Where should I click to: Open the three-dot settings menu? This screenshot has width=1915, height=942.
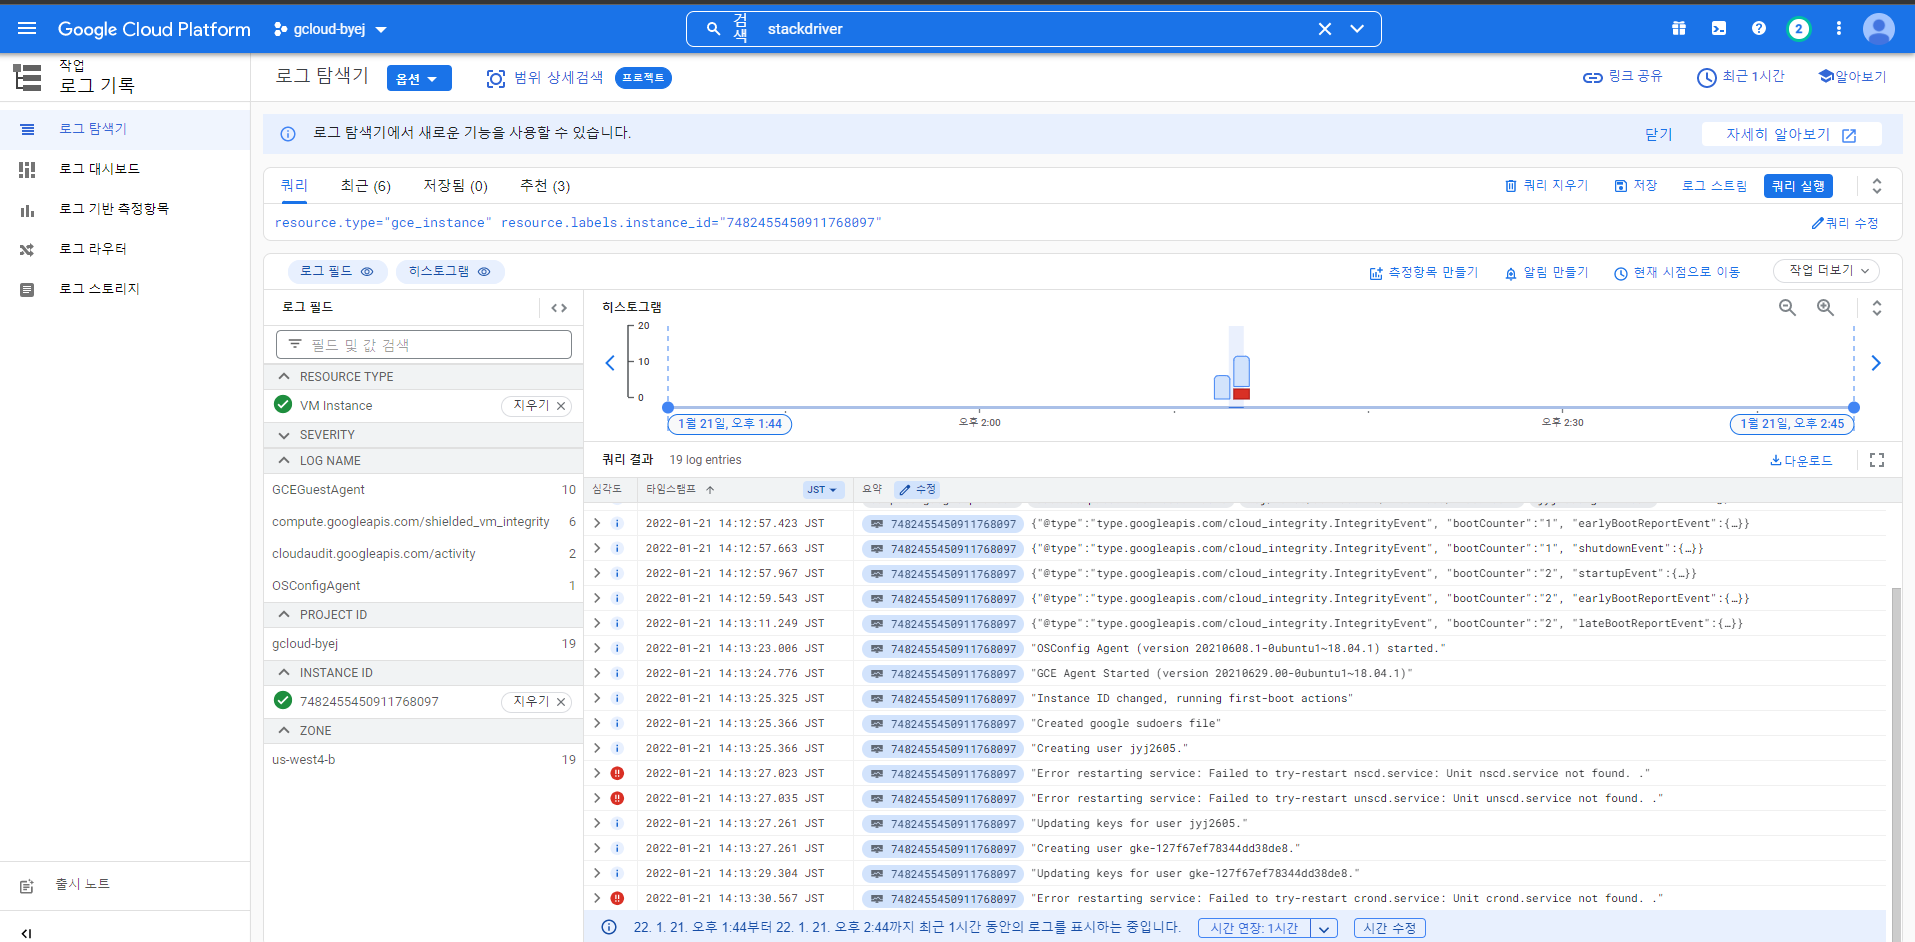(1839, 29)
